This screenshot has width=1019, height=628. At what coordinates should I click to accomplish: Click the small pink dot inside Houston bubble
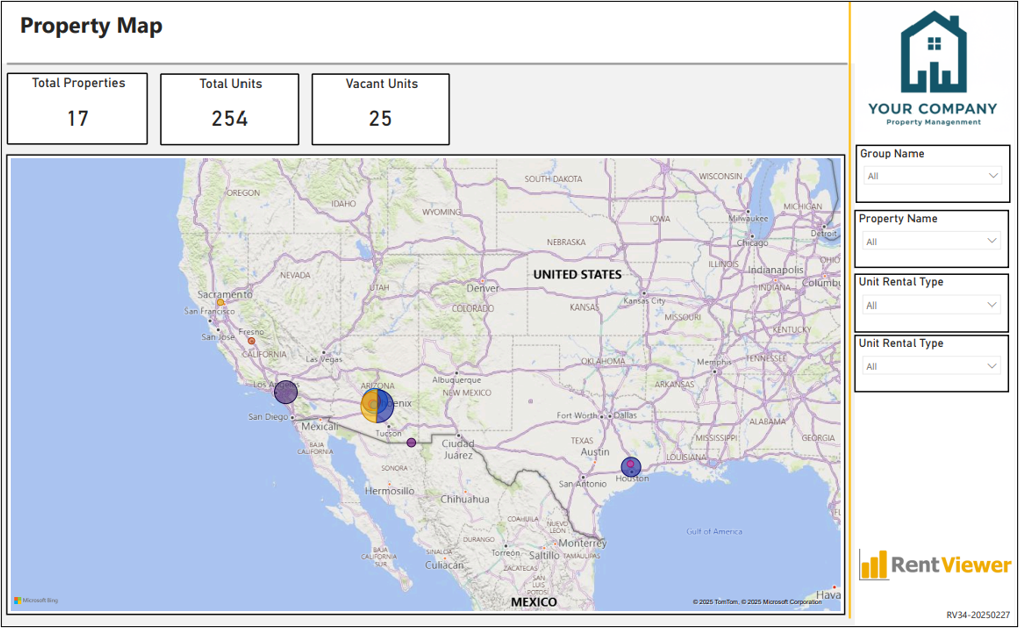pyautogui.click(x=630, y=464)
